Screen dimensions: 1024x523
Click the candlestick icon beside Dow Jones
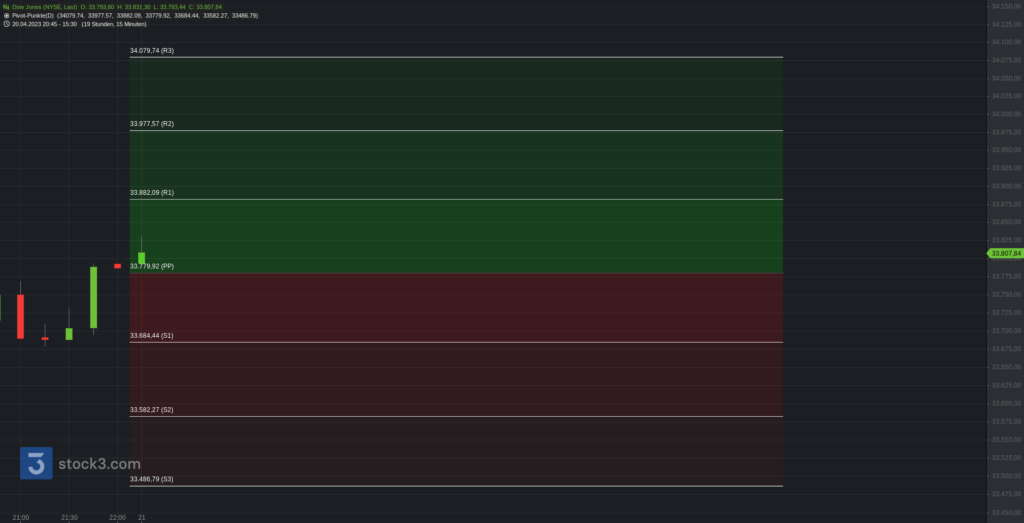click(6, 7)
